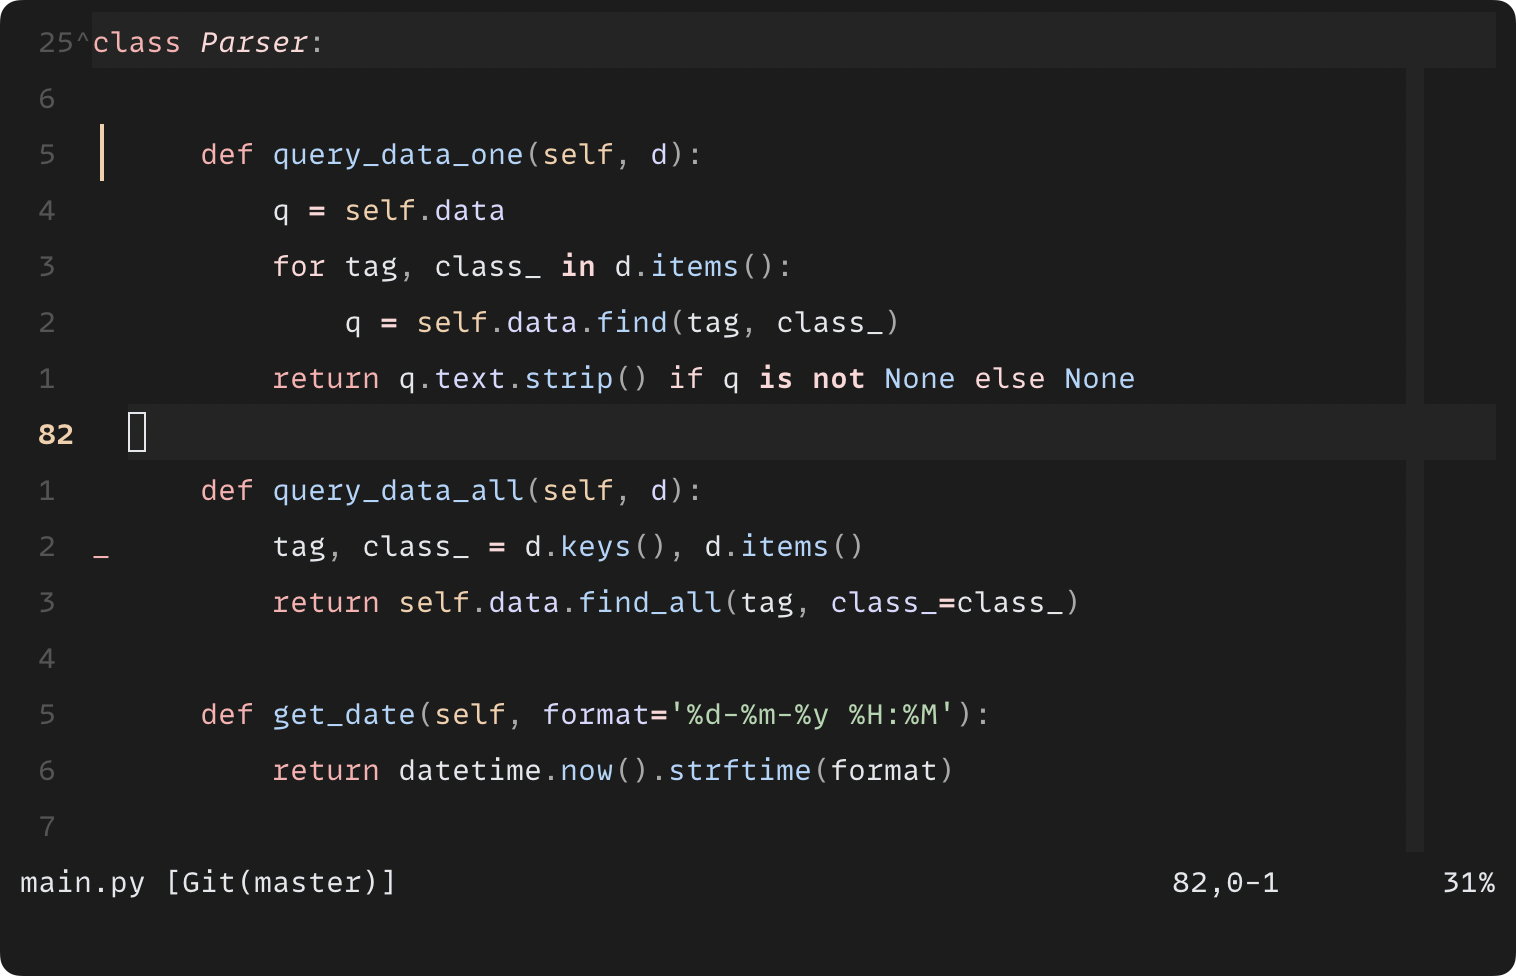Click the current line number 82
Screen dimensions: 1516x976
click(x=56, y=434)
